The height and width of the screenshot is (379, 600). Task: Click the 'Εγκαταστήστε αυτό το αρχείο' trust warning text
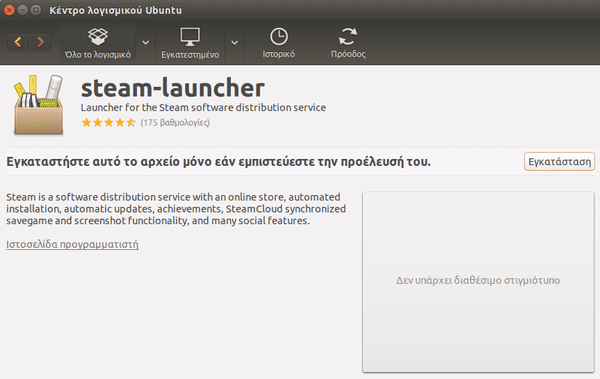[x=218, y=162]
